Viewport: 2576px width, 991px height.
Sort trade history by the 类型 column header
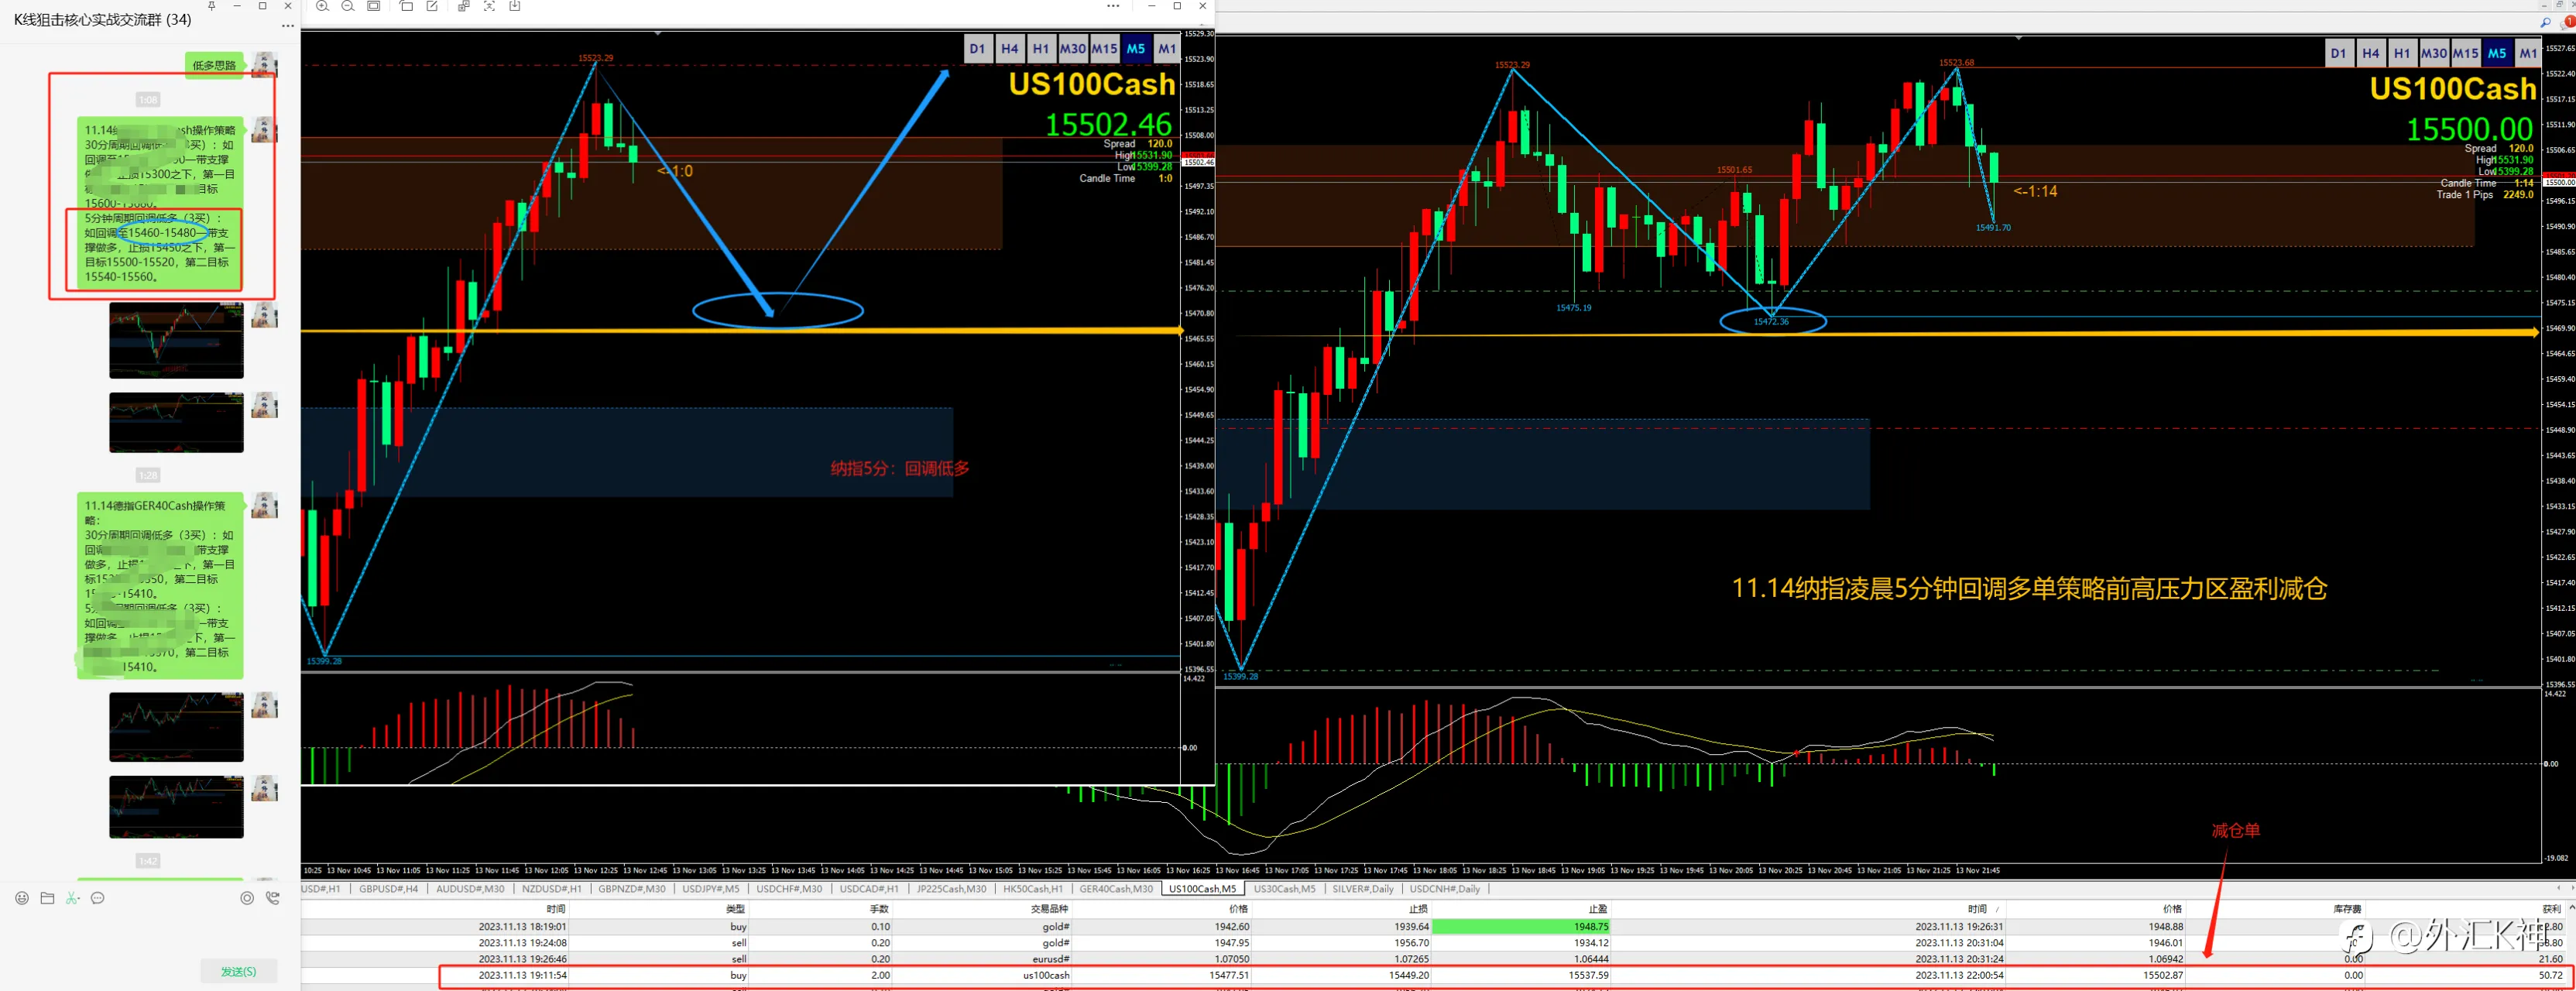pyautogui.click(x=735, y=909)
